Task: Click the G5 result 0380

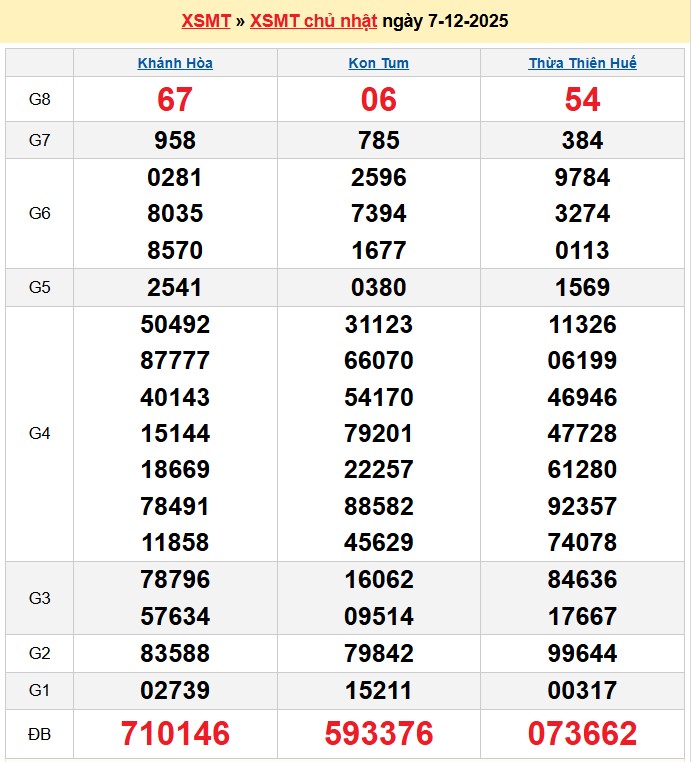Action: [378, 288]
